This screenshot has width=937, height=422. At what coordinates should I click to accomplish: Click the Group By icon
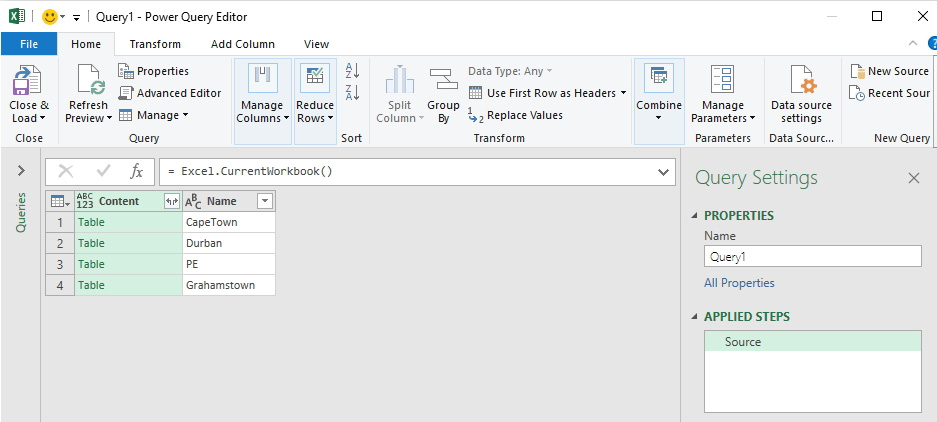pyautogui.click(x=443, y=79)
